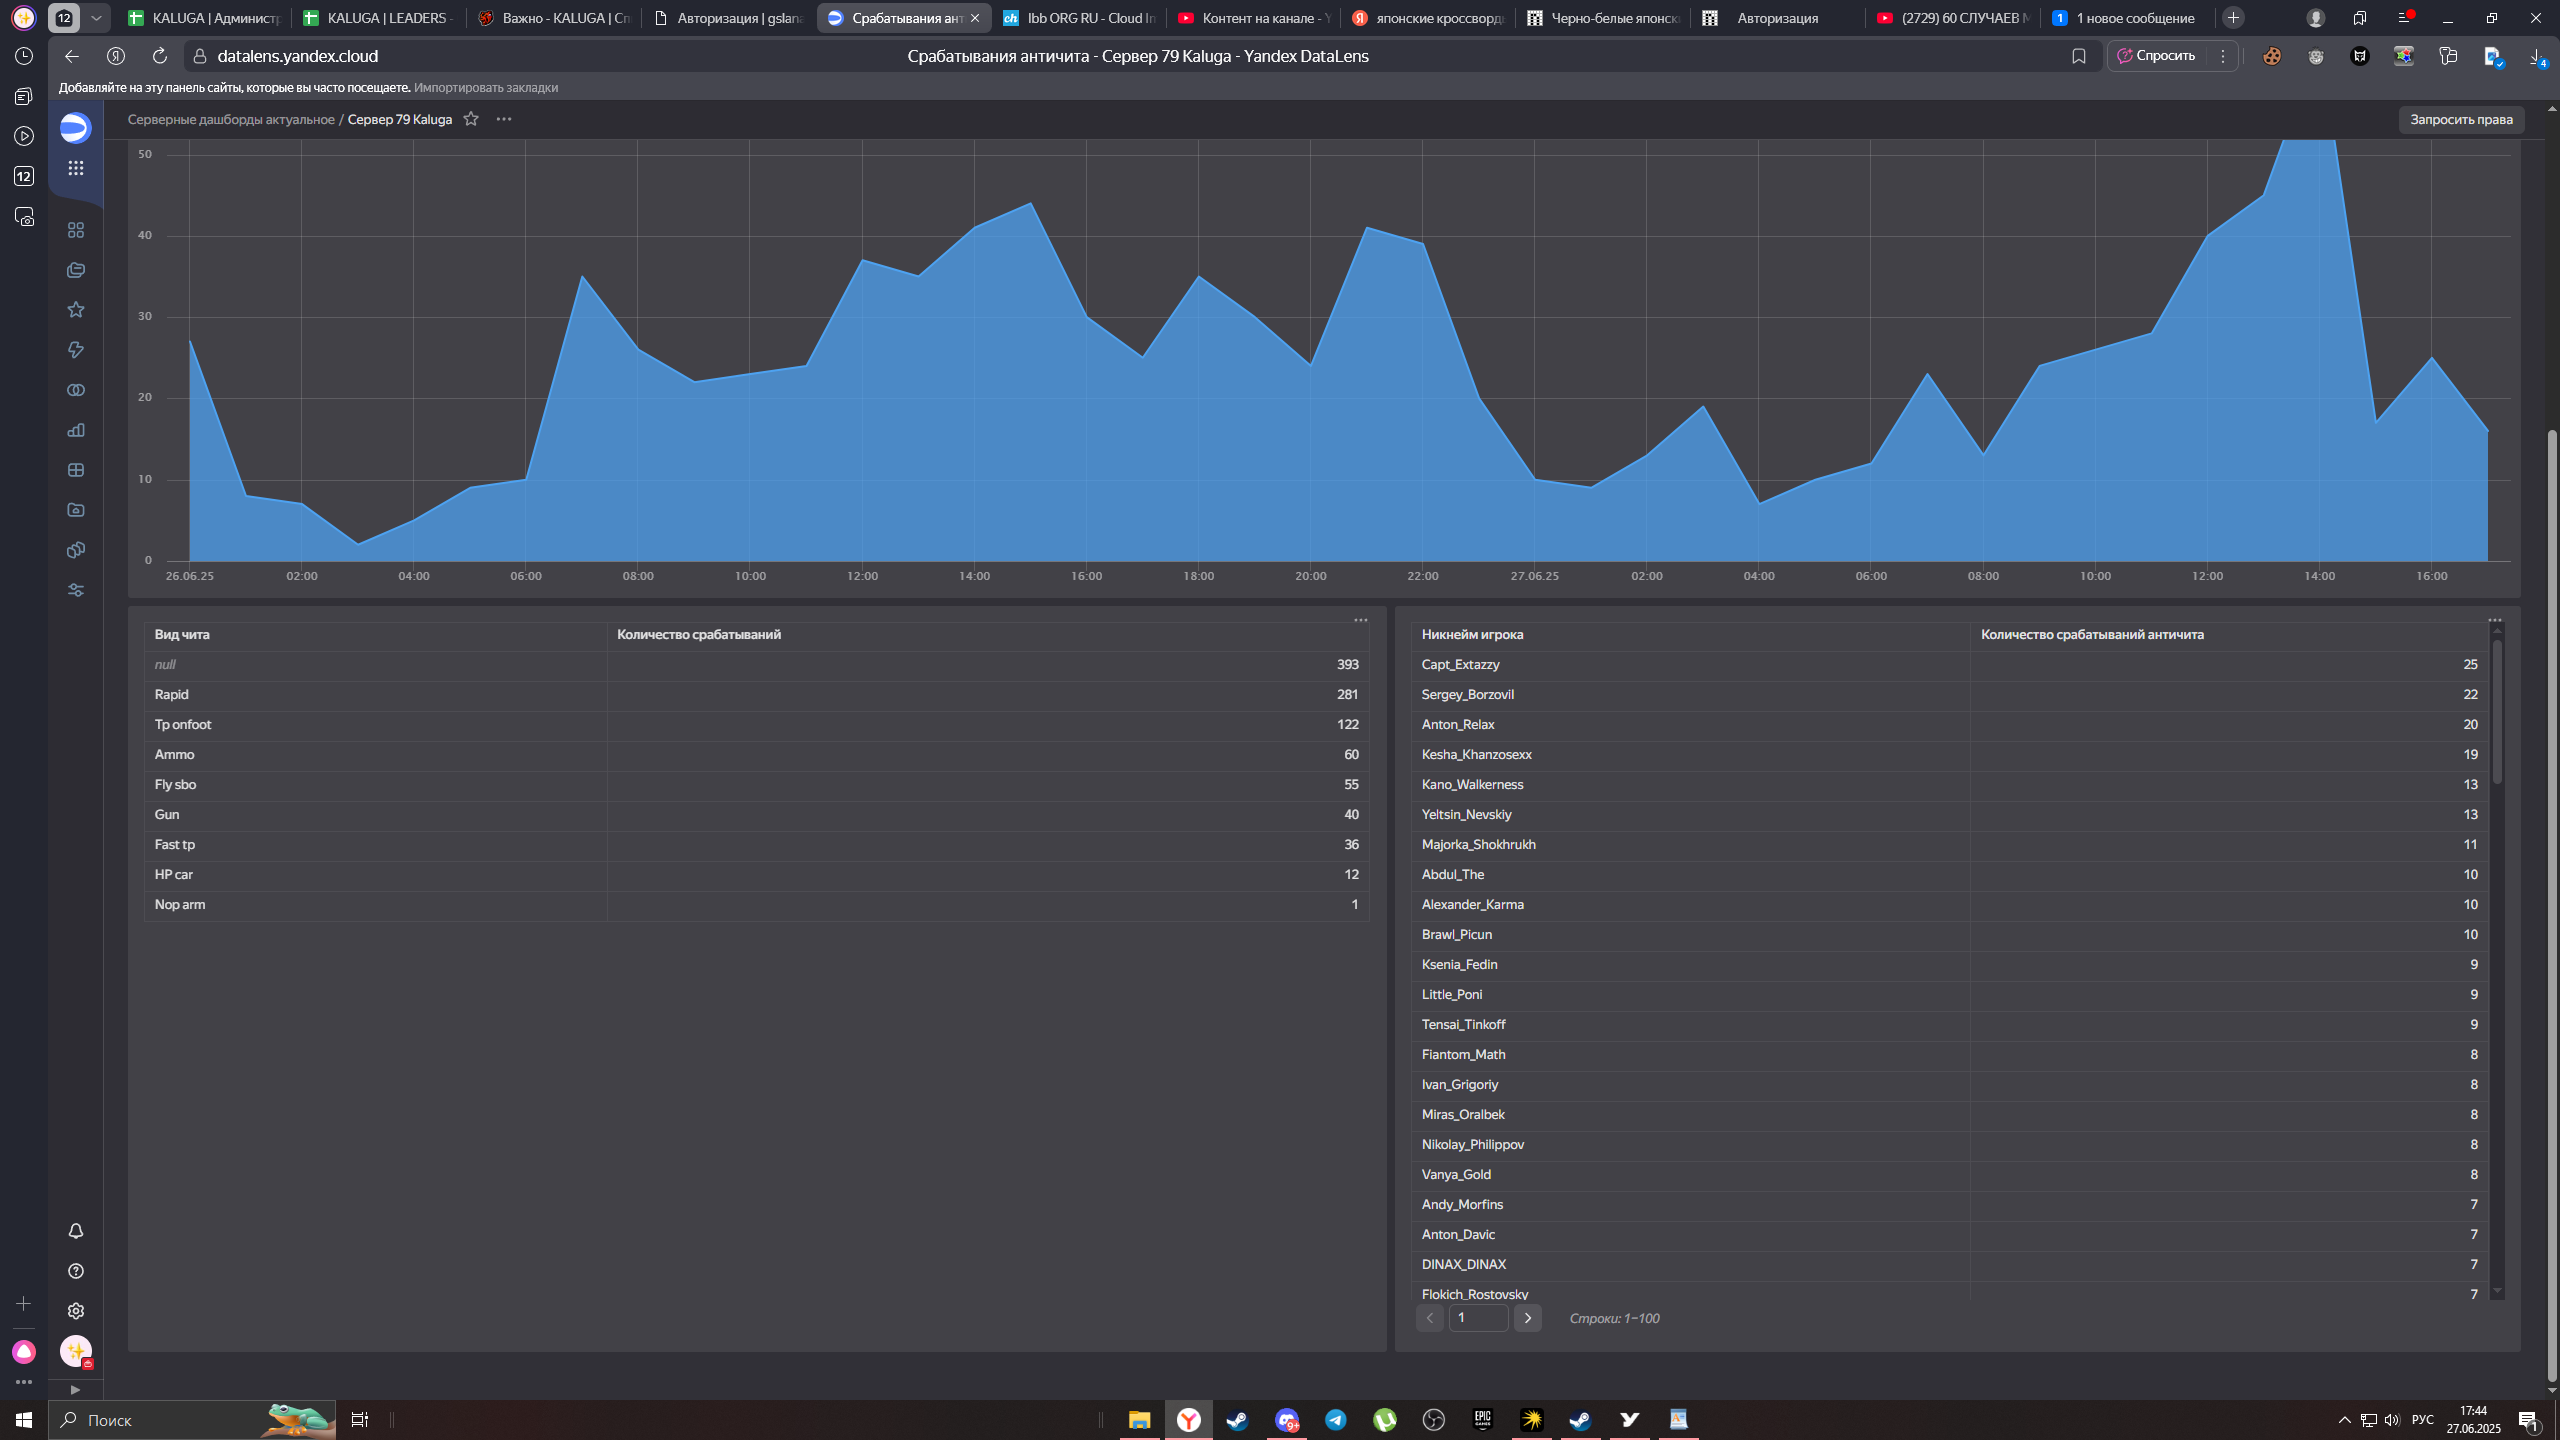Image resolution: width=2560 pixels, height=1440 pixels.
Task: Switch to KALUGA LEADERS tab
Action: point(378,18)
